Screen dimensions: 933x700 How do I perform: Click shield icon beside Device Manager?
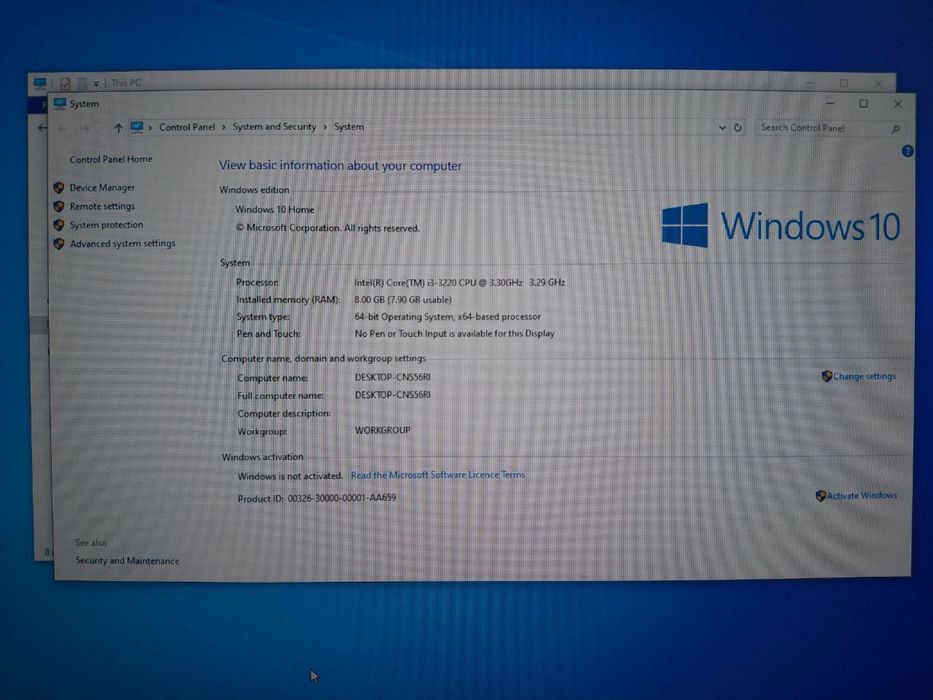coord(58,188)
